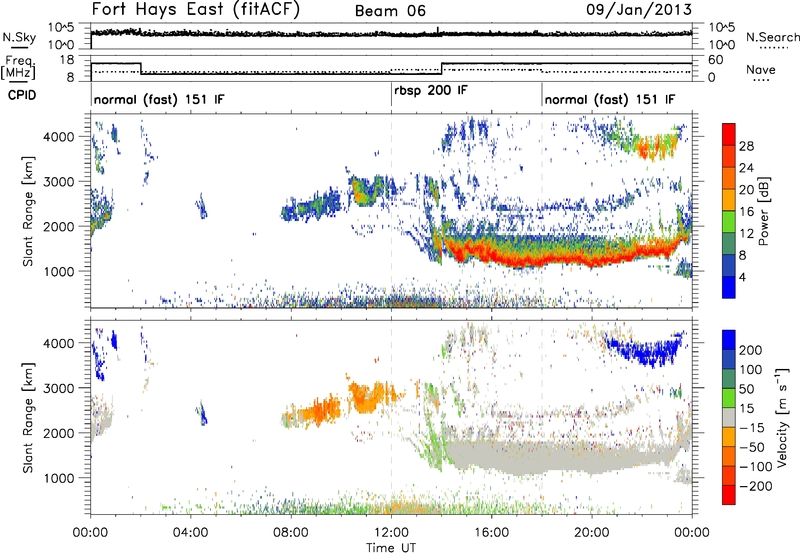
Task: Click the Power colorbar '28' tick value
Action: click(746, 146)
